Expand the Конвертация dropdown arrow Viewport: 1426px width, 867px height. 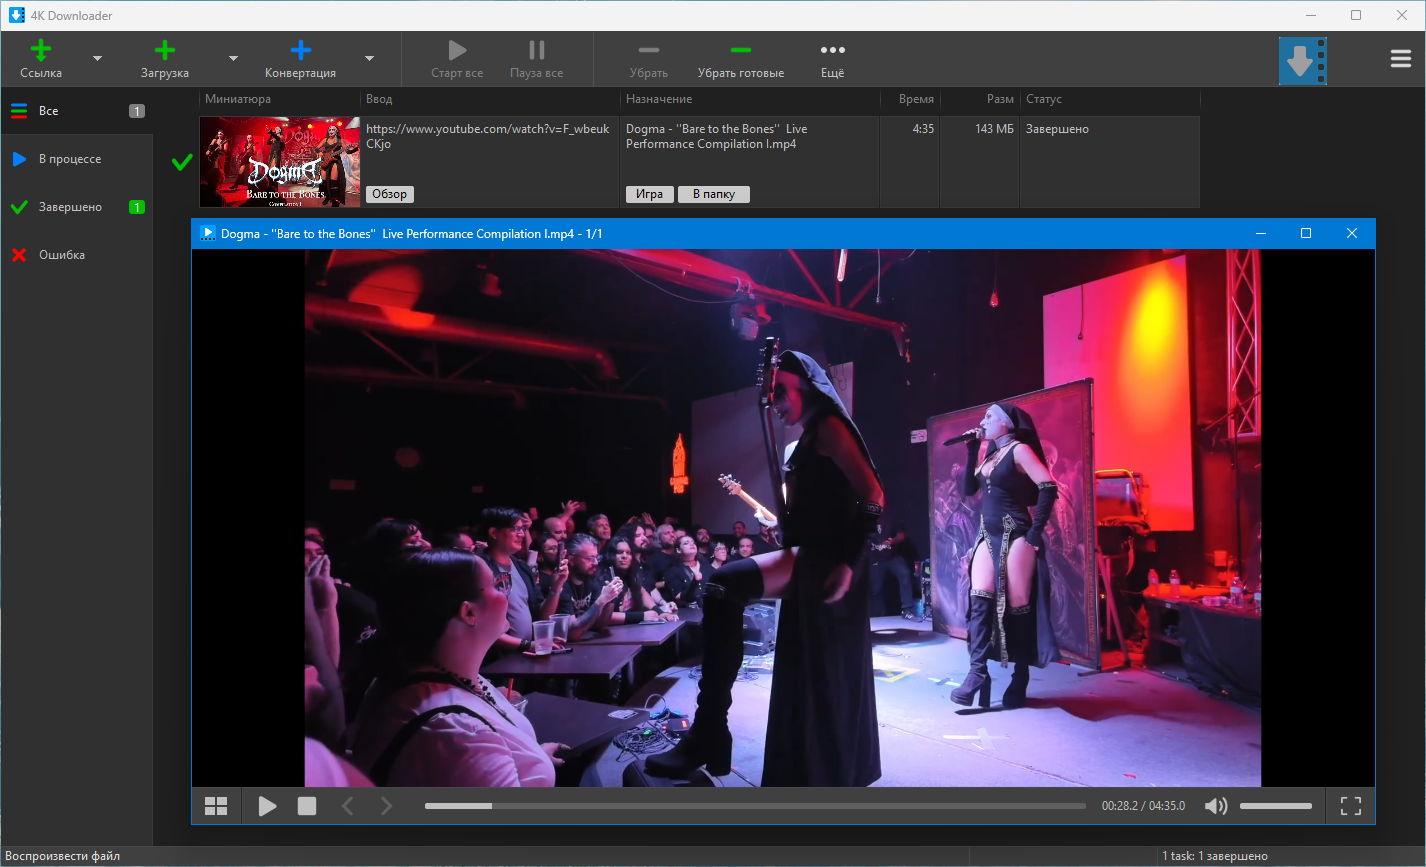pos(369,58)
